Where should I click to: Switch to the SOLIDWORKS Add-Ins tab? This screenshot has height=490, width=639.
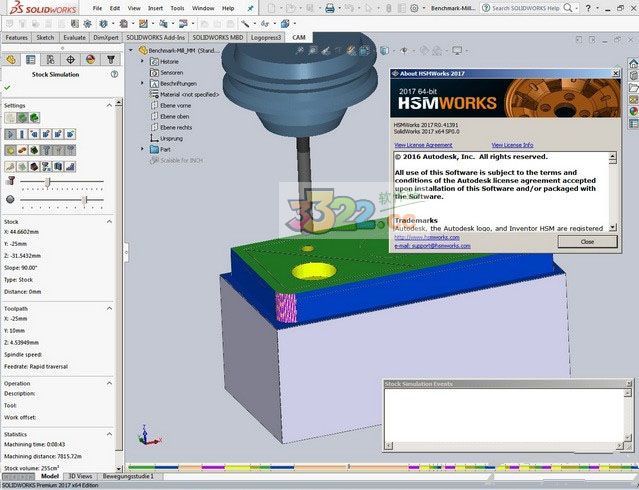tap(155, 38)
